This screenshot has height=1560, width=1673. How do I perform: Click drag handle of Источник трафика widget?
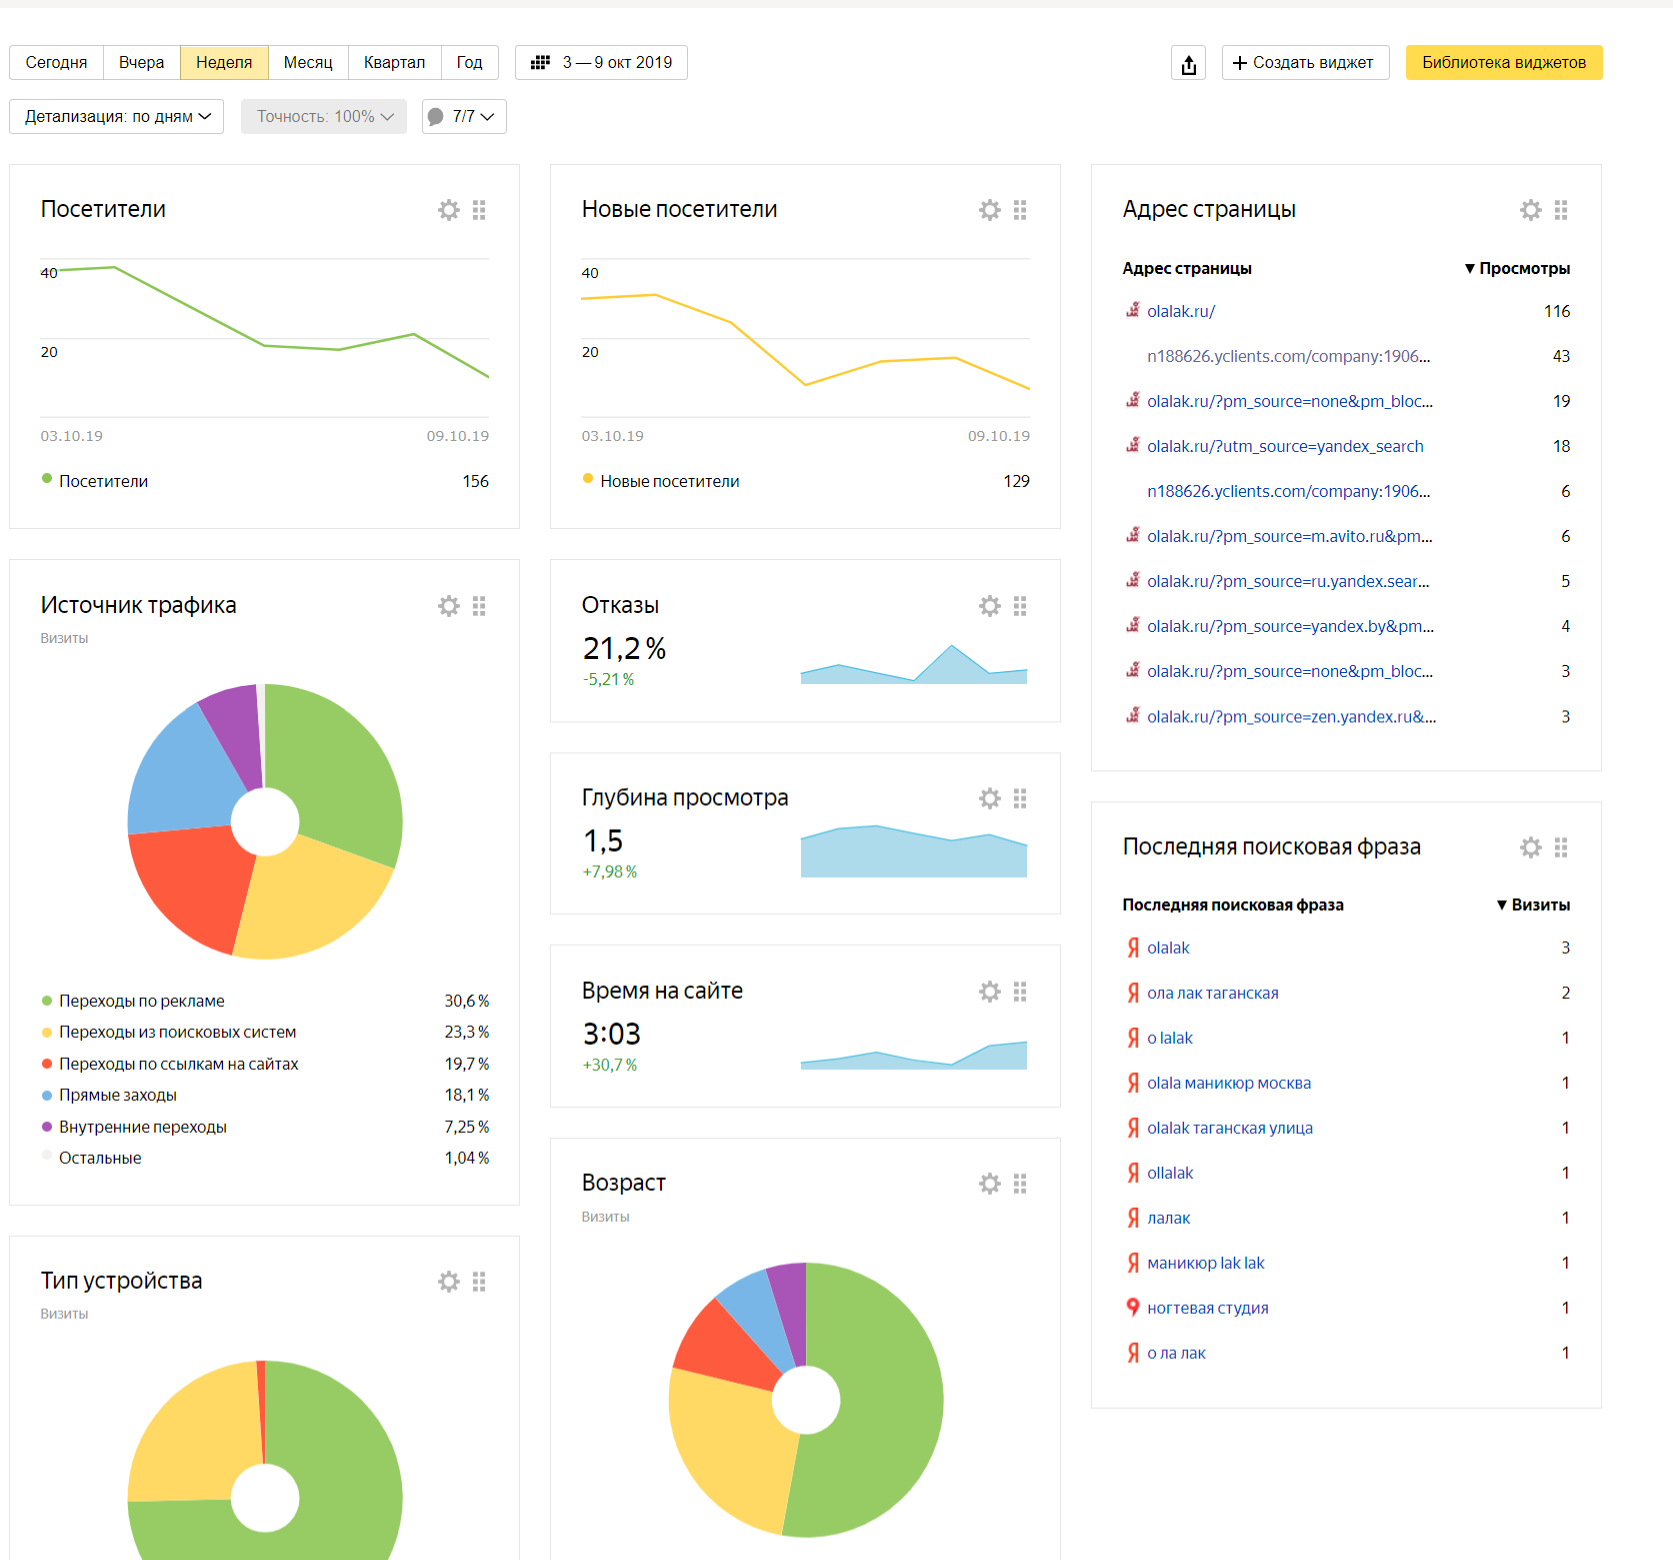tap(479, 606)
